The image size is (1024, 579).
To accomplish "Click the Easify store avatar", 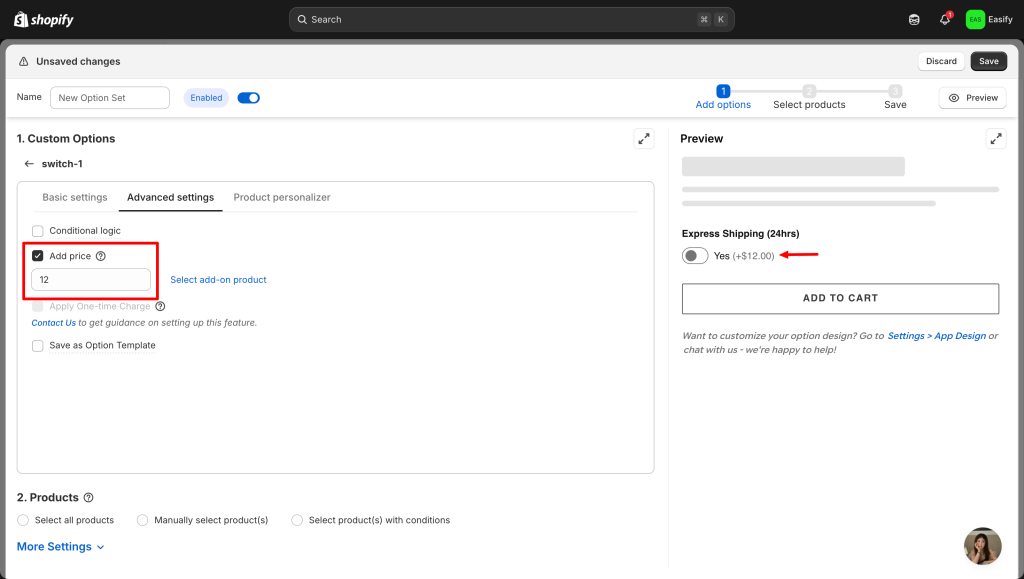I will [975, 20].
